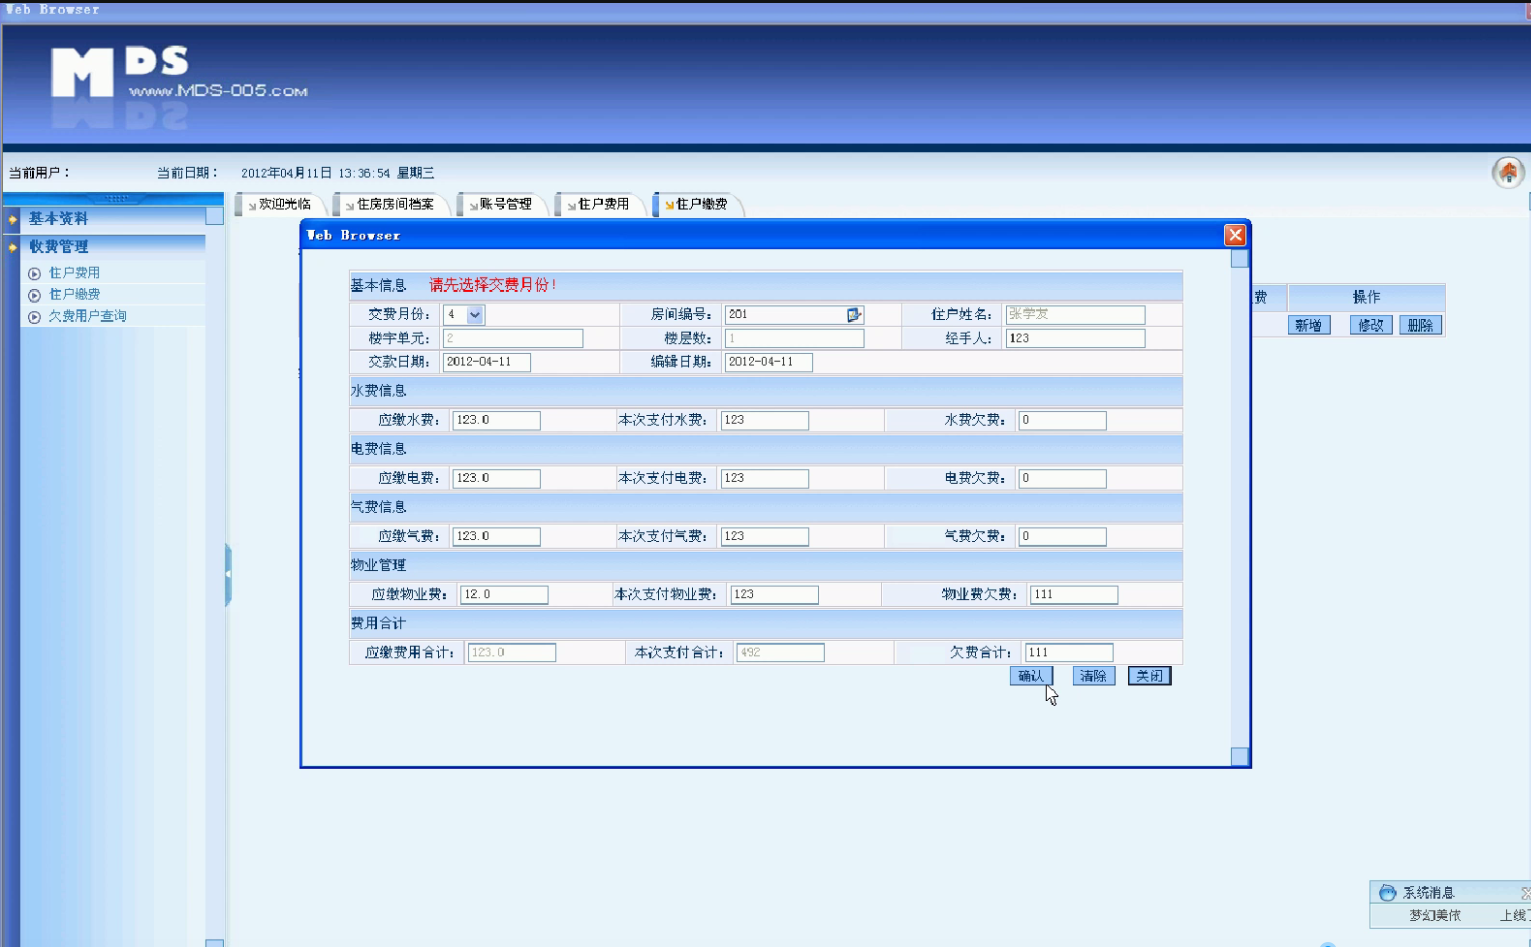Open the 交费月份 month dropdown
The height and width of the screenshot is (947, 1531).
(475, 314)
